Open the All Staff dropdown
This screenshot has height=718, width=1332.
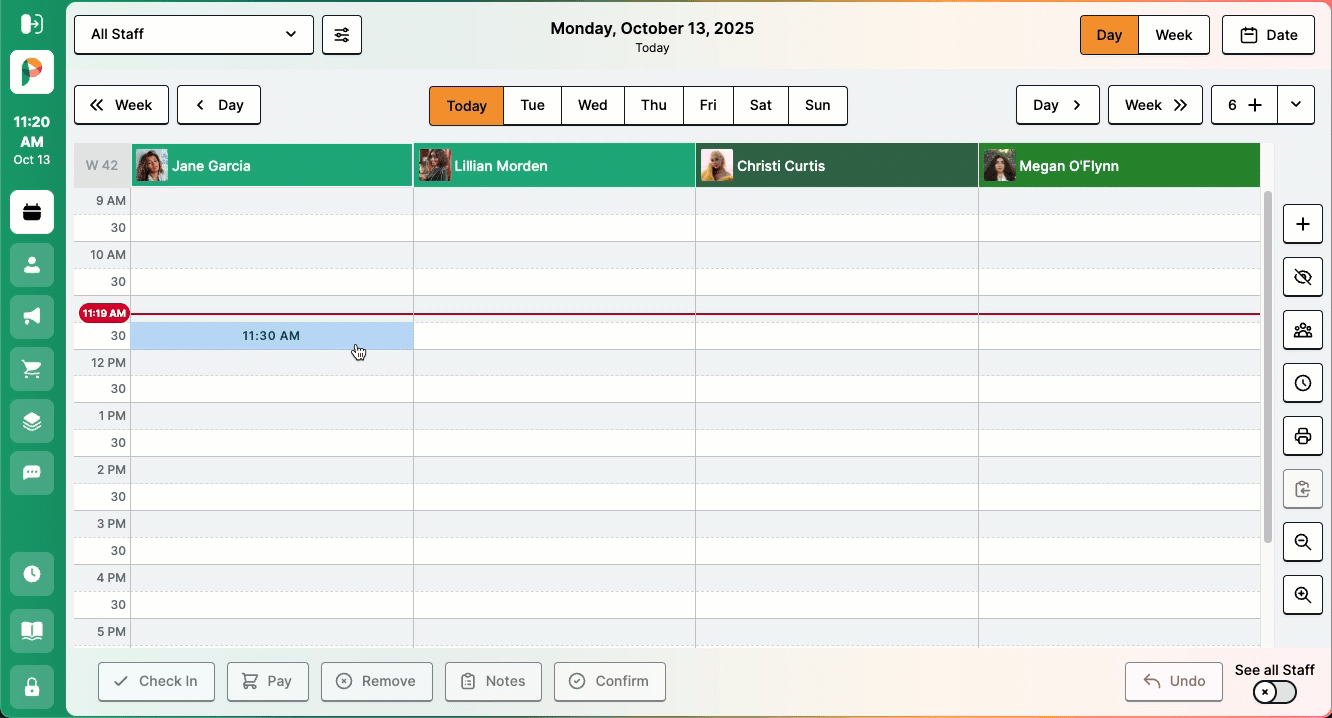pyautogui.click(x=194, y=35)
